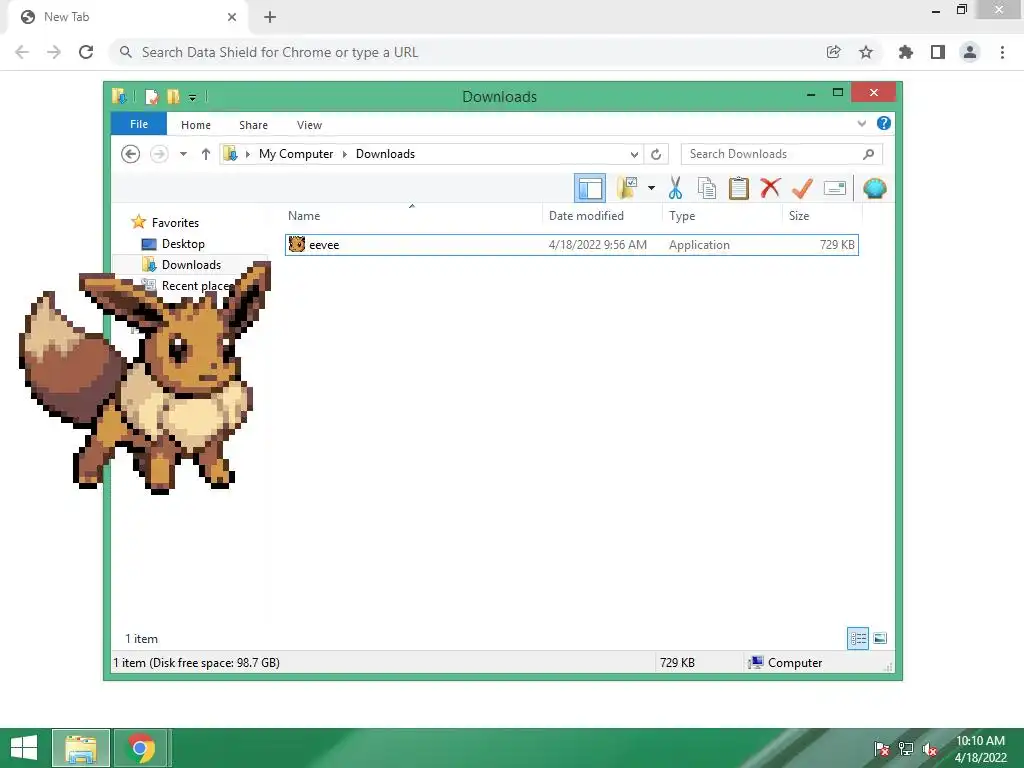The height and width of the screenshot is (768, 1024).
Task: Click the Eevee desktop pet sprite
Action: (145, 377)
